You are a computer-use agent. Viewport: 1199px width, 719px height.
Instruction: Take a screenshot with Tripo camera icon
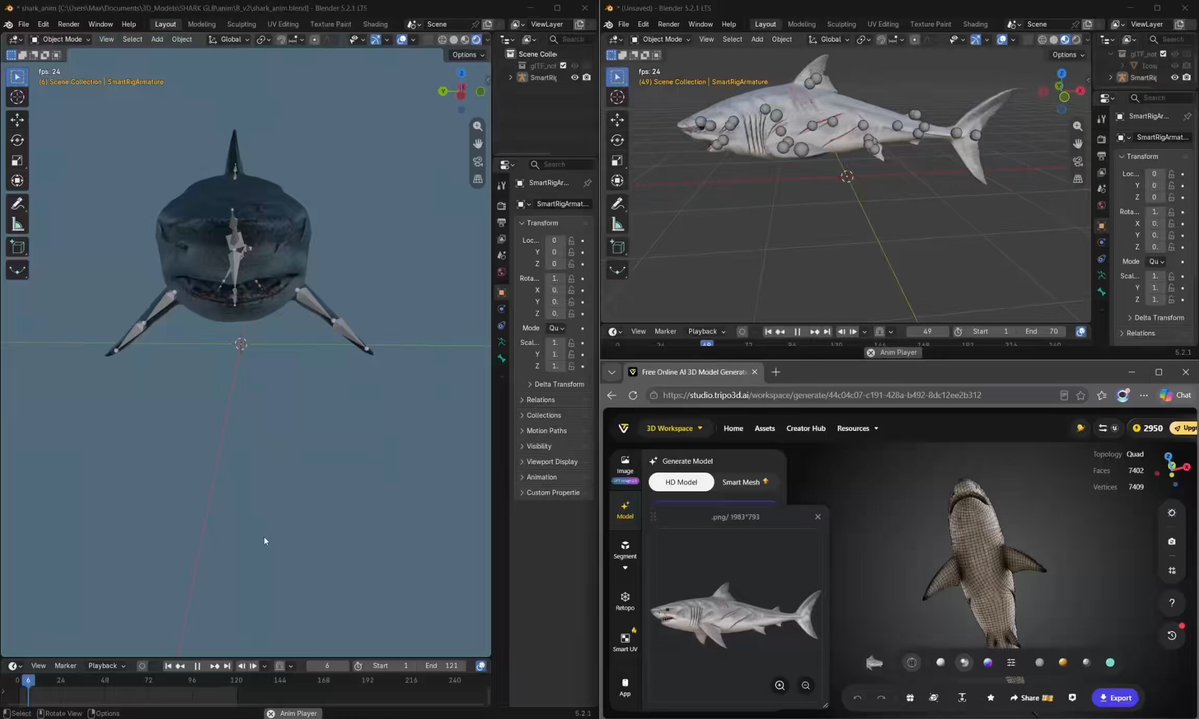(x=1171, y=542)
